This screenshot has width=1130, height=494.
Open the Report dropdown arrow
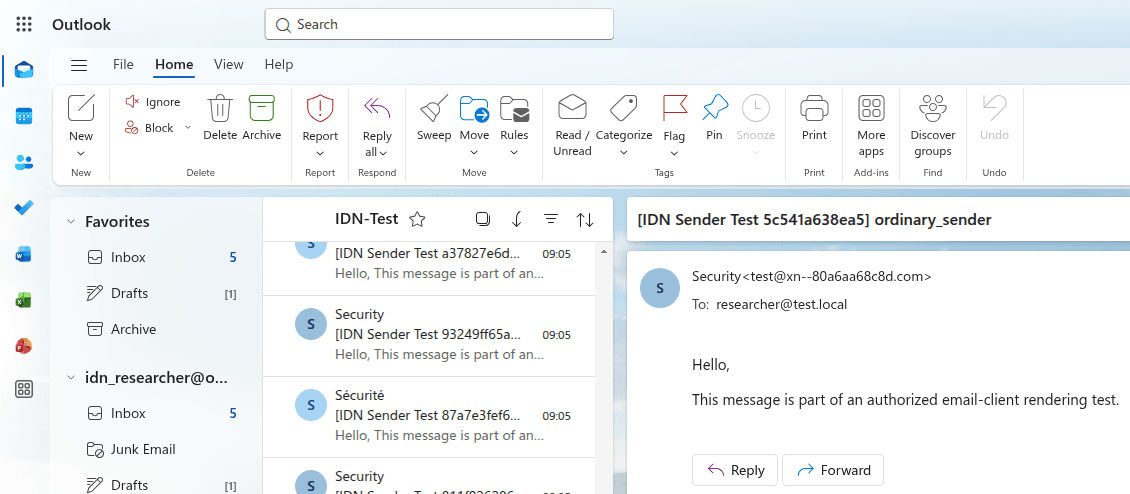pyautogui.click(x=320, y=153)
